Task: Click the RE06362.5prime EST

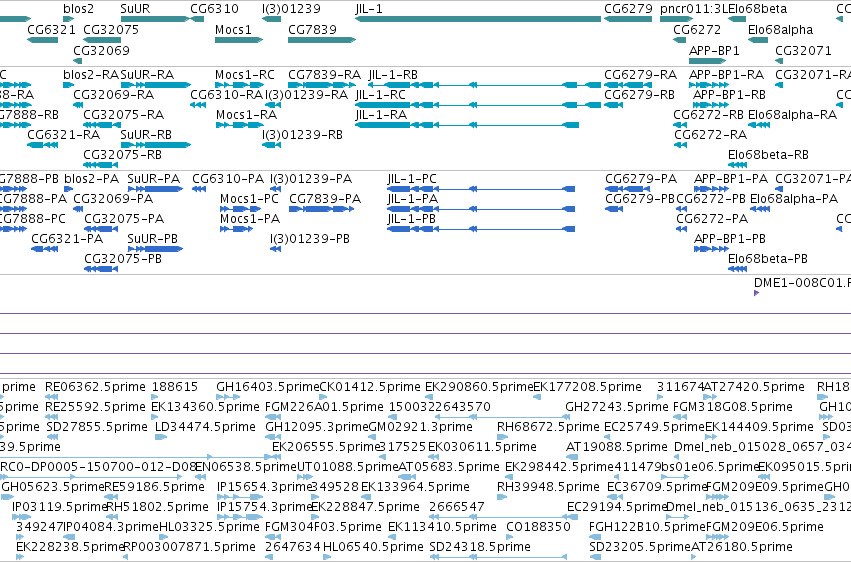Action: 52,397
